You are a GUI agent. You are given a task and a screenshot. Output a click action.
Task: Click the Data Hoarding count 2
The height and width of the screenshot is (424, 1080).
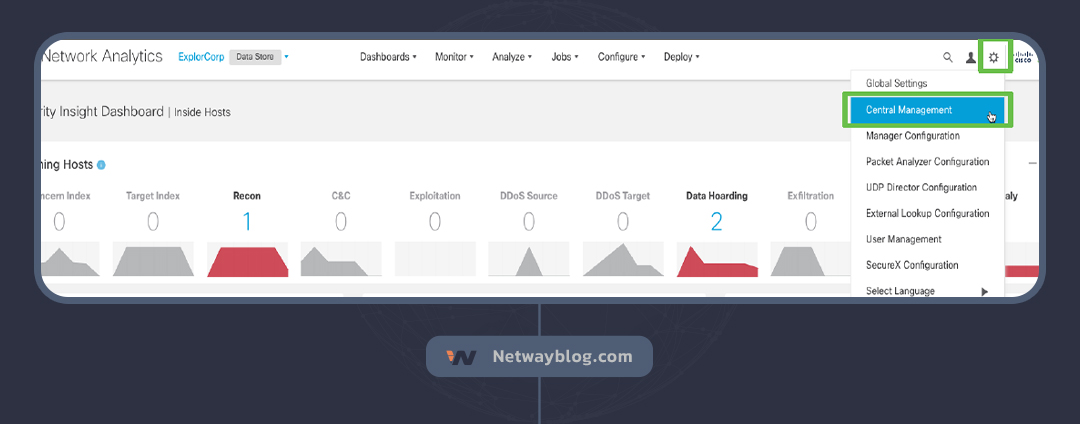click(716, 221)
